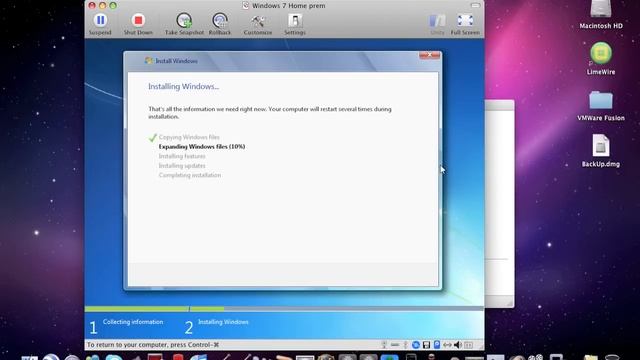Viewport: 640px width, 360px height.
Task: Click the green installation progress bar
Action: (154, 309)
